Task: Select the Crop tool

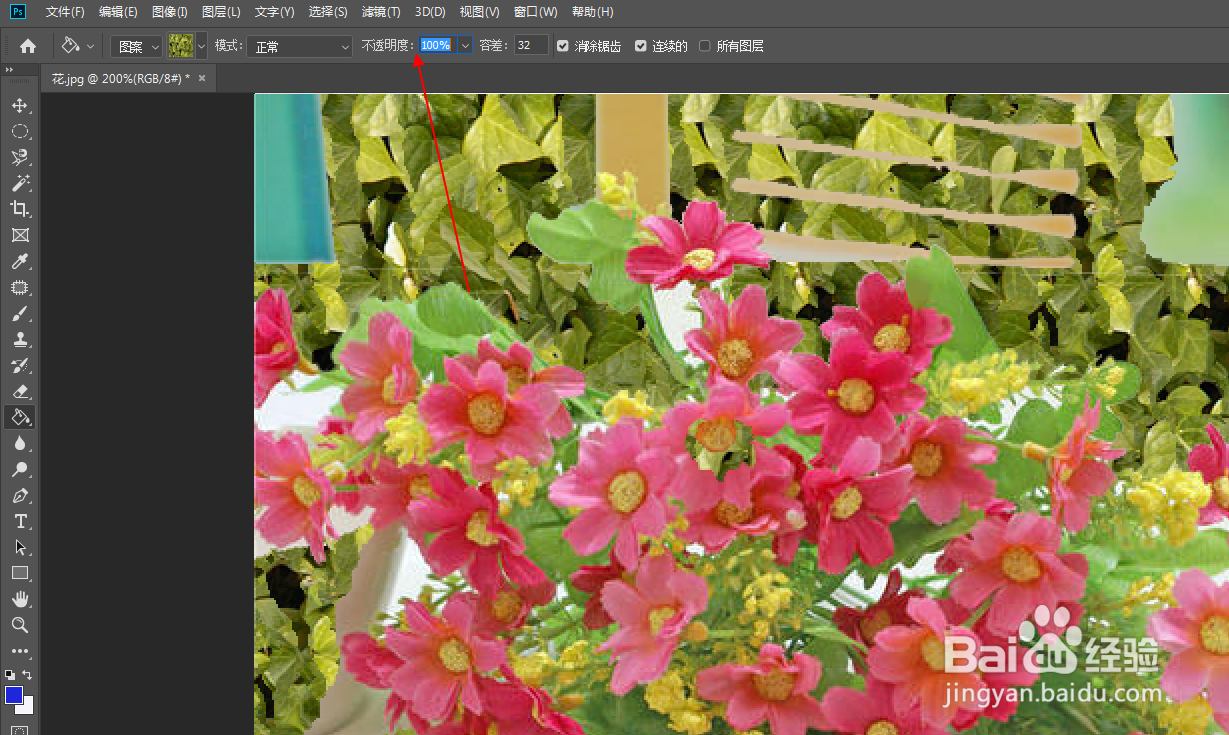Action: tap(20, 209)
